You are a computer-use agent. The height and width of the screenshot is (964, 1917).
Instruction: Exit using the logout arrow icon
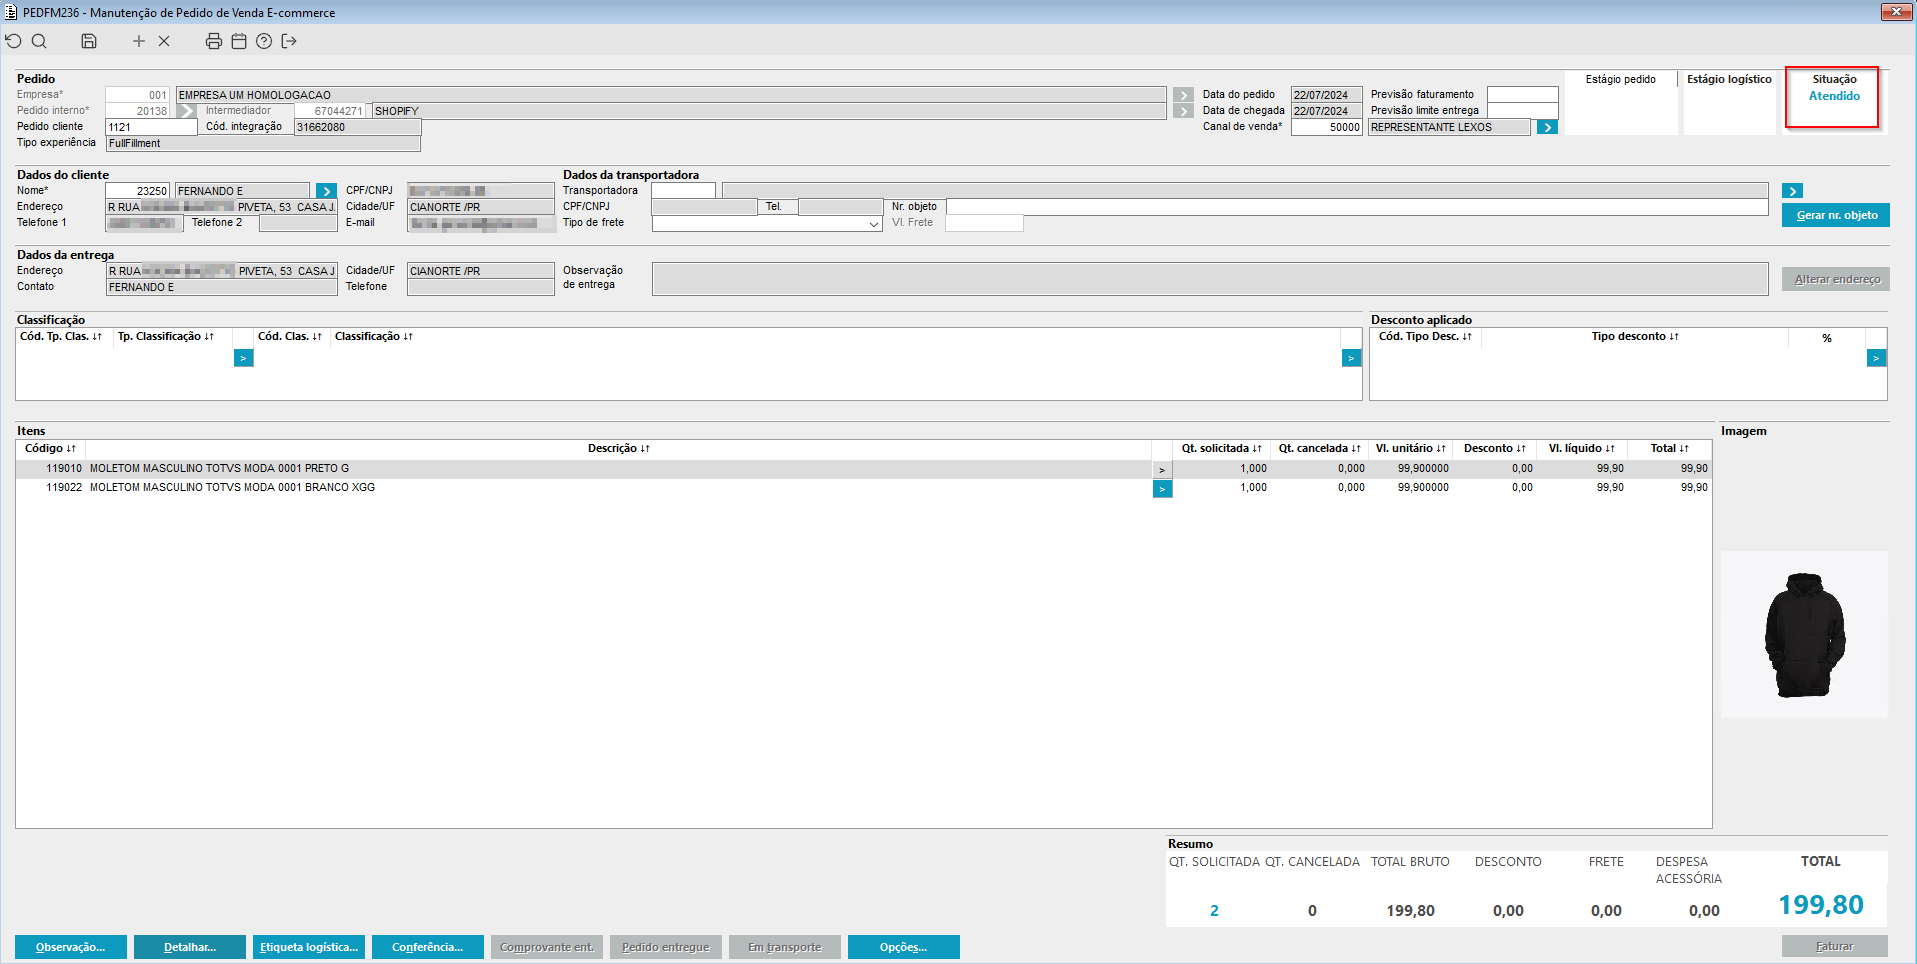click(x=289, y=41)
